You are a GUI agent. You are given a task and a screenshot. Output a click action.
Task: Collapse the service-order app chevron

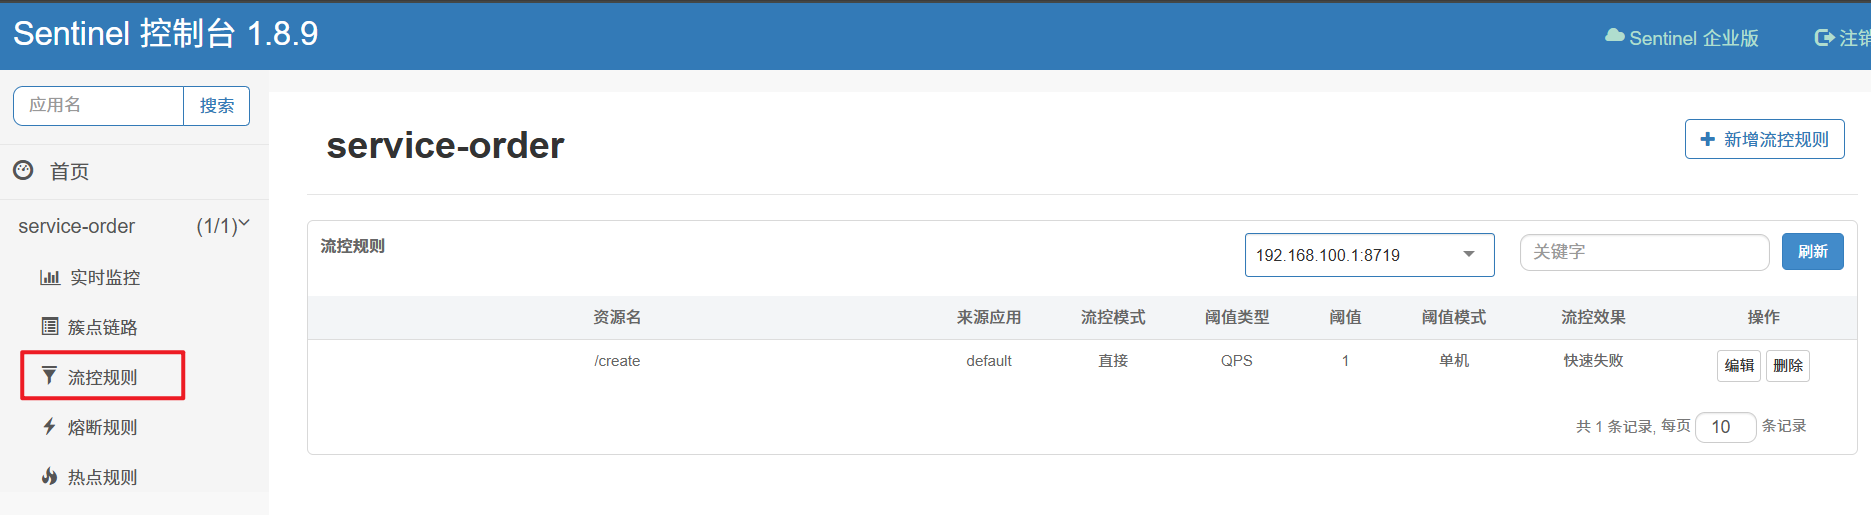[x=244, y=223]
